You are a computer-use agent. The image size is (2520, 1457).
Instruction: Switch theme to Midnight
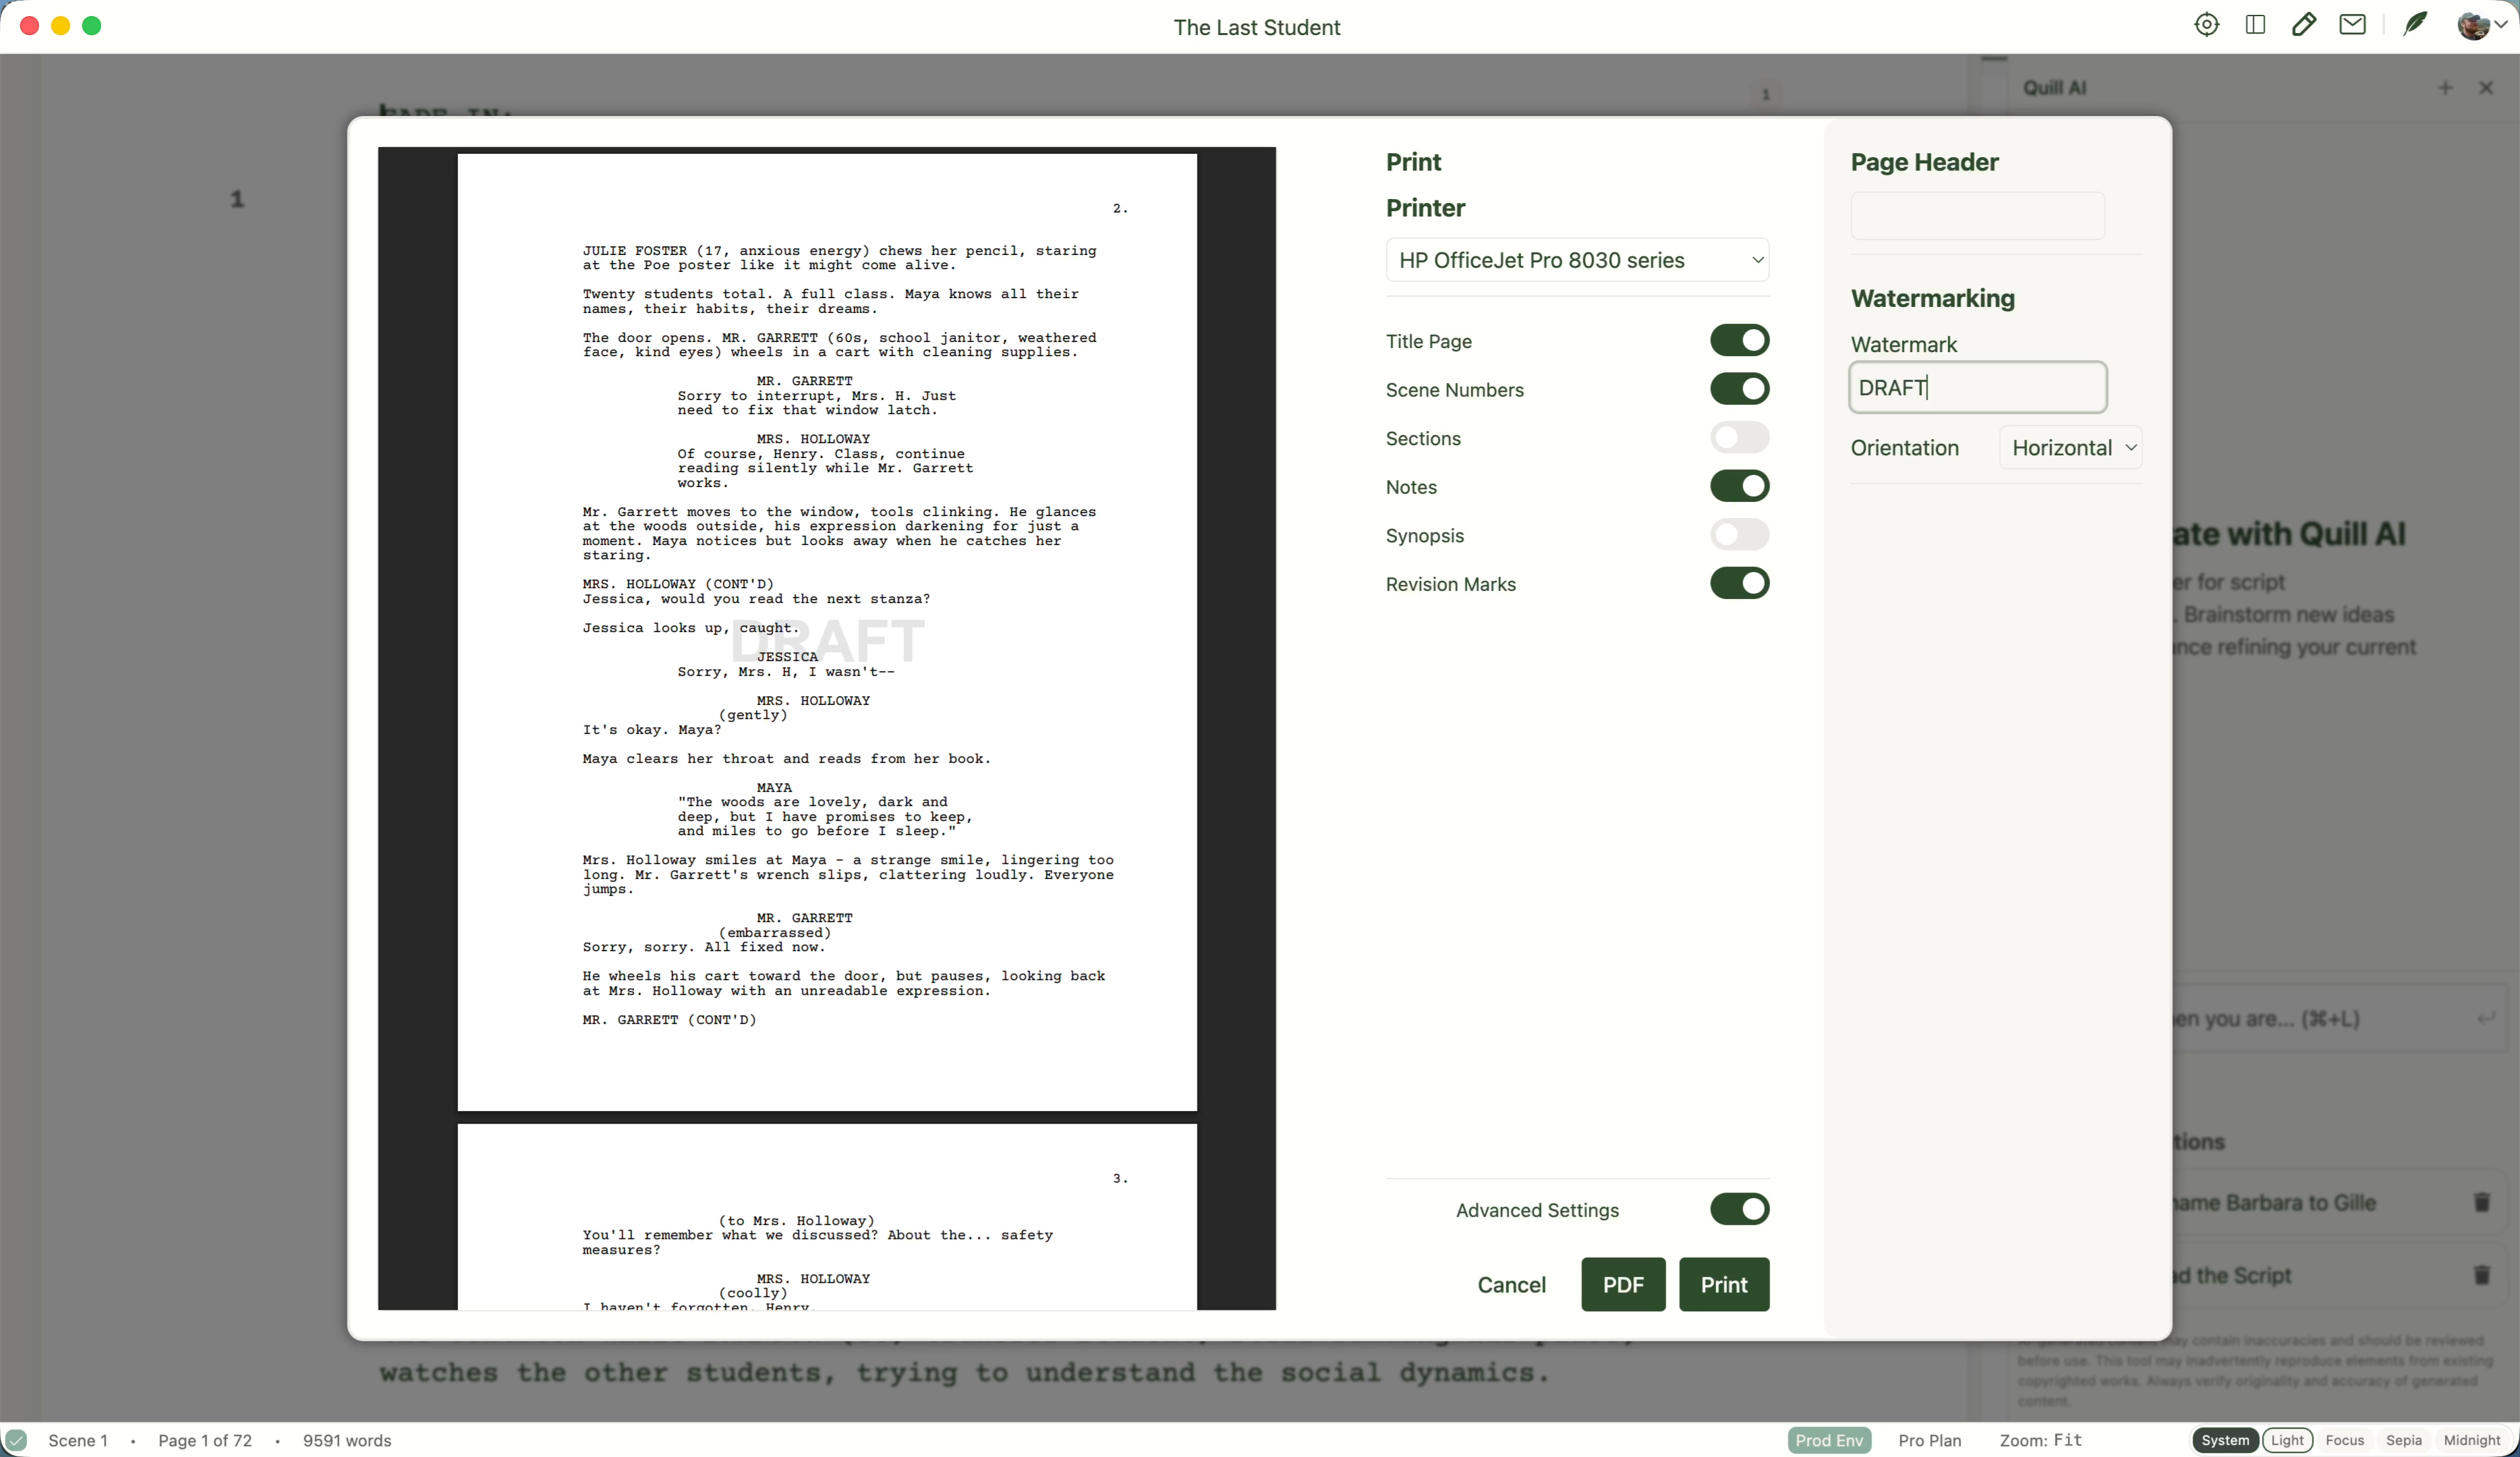click(x=2471, y=1440)
